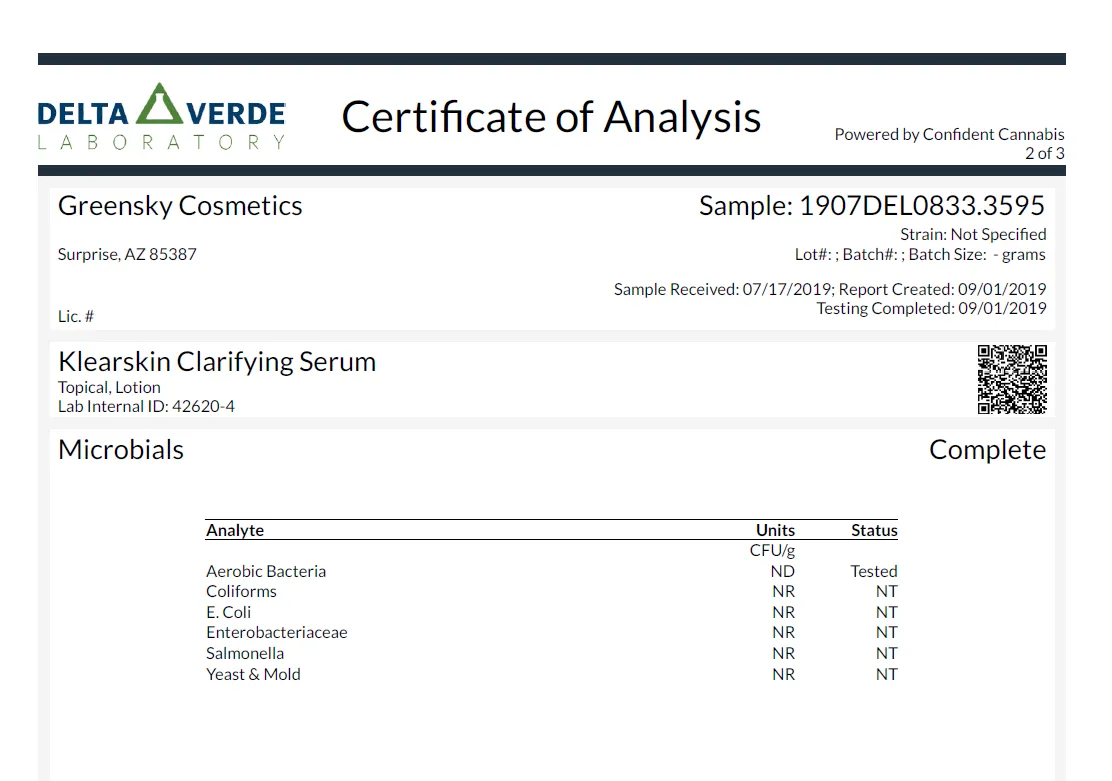Click the 'Units' column header
Screen dimensions: 1112x781
[x=775, y=530]
